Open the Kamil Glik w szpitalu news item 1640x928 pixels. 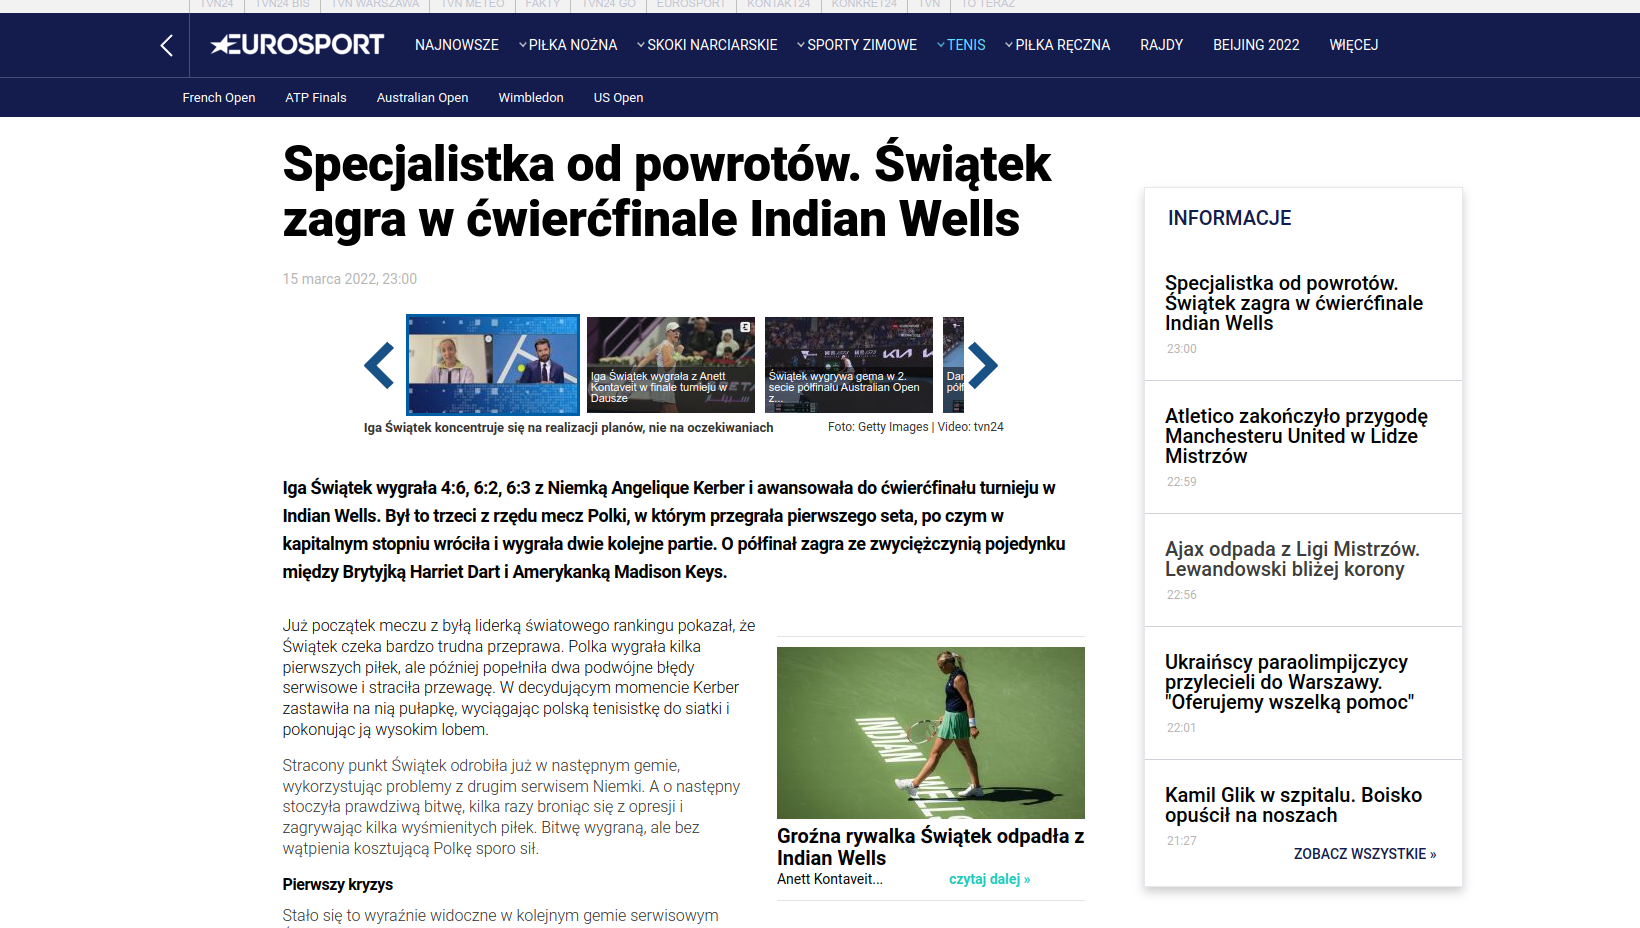point(1293,805)
